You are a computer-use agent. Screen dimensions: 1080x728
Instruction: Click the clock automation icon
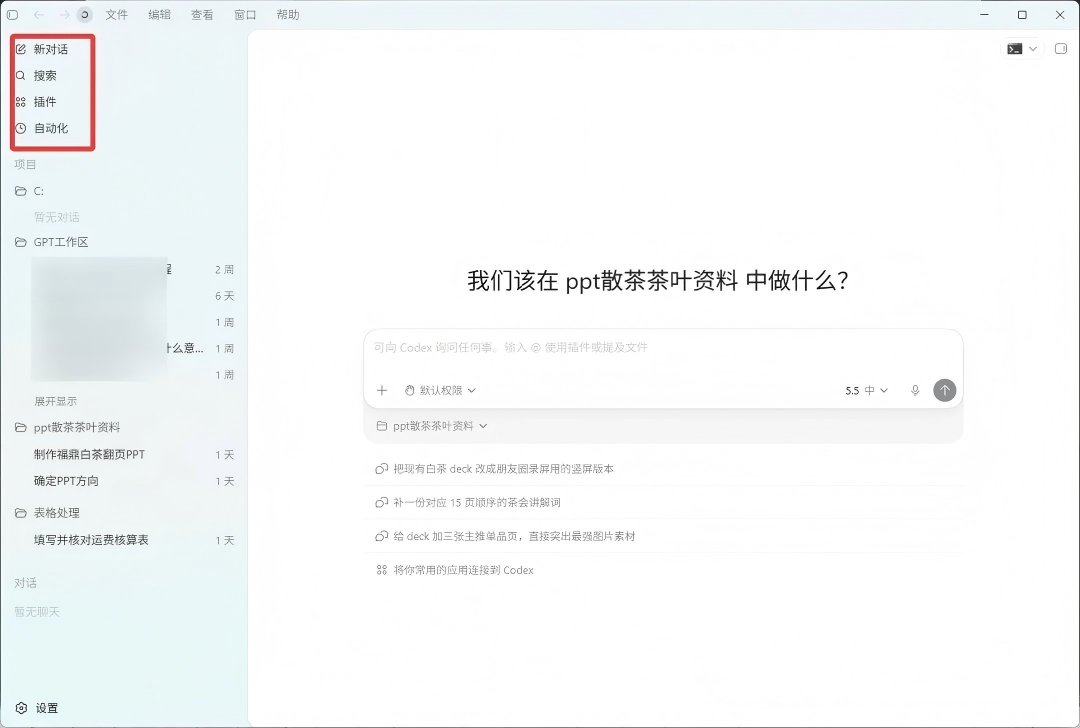click(x=21, y=128)
